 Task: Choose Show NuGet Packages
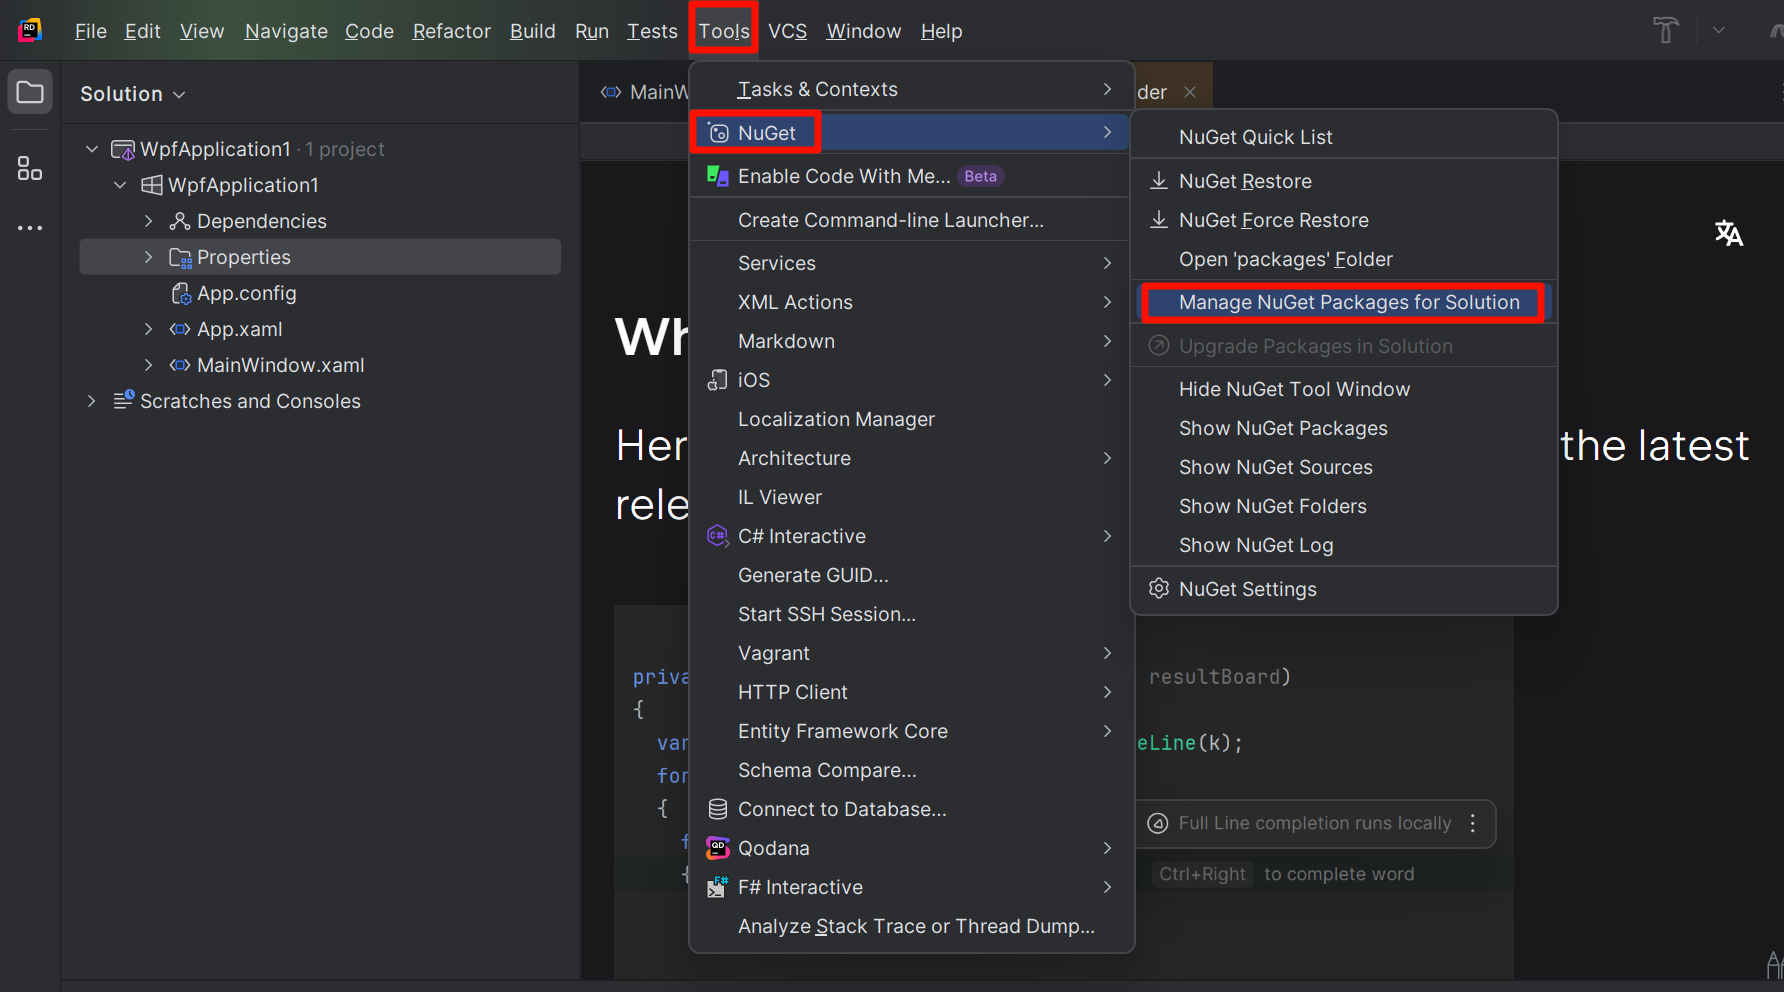tap(1343, 428)
